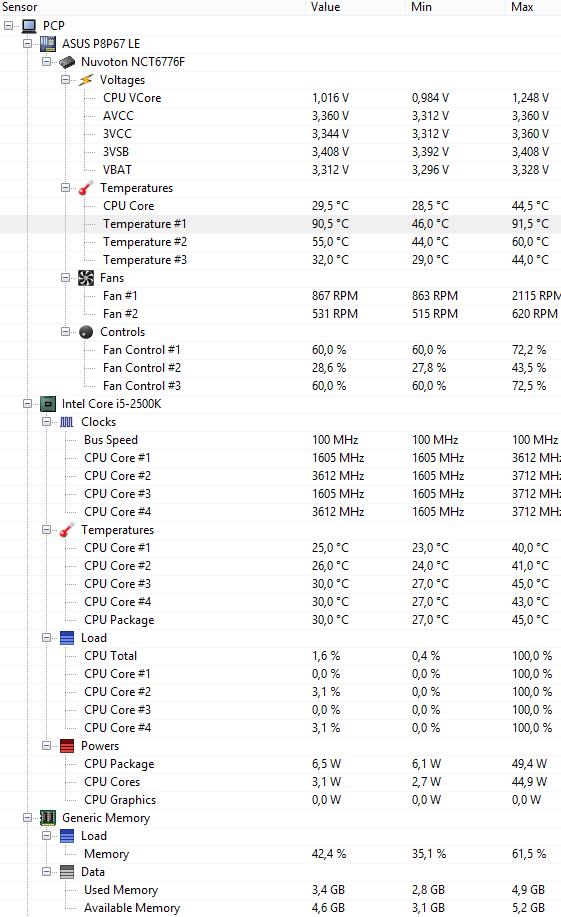Click the Nuvoton Temperatures thermometer icon
The width and height of the screenshot is (561, 917).
coord(86,188)
